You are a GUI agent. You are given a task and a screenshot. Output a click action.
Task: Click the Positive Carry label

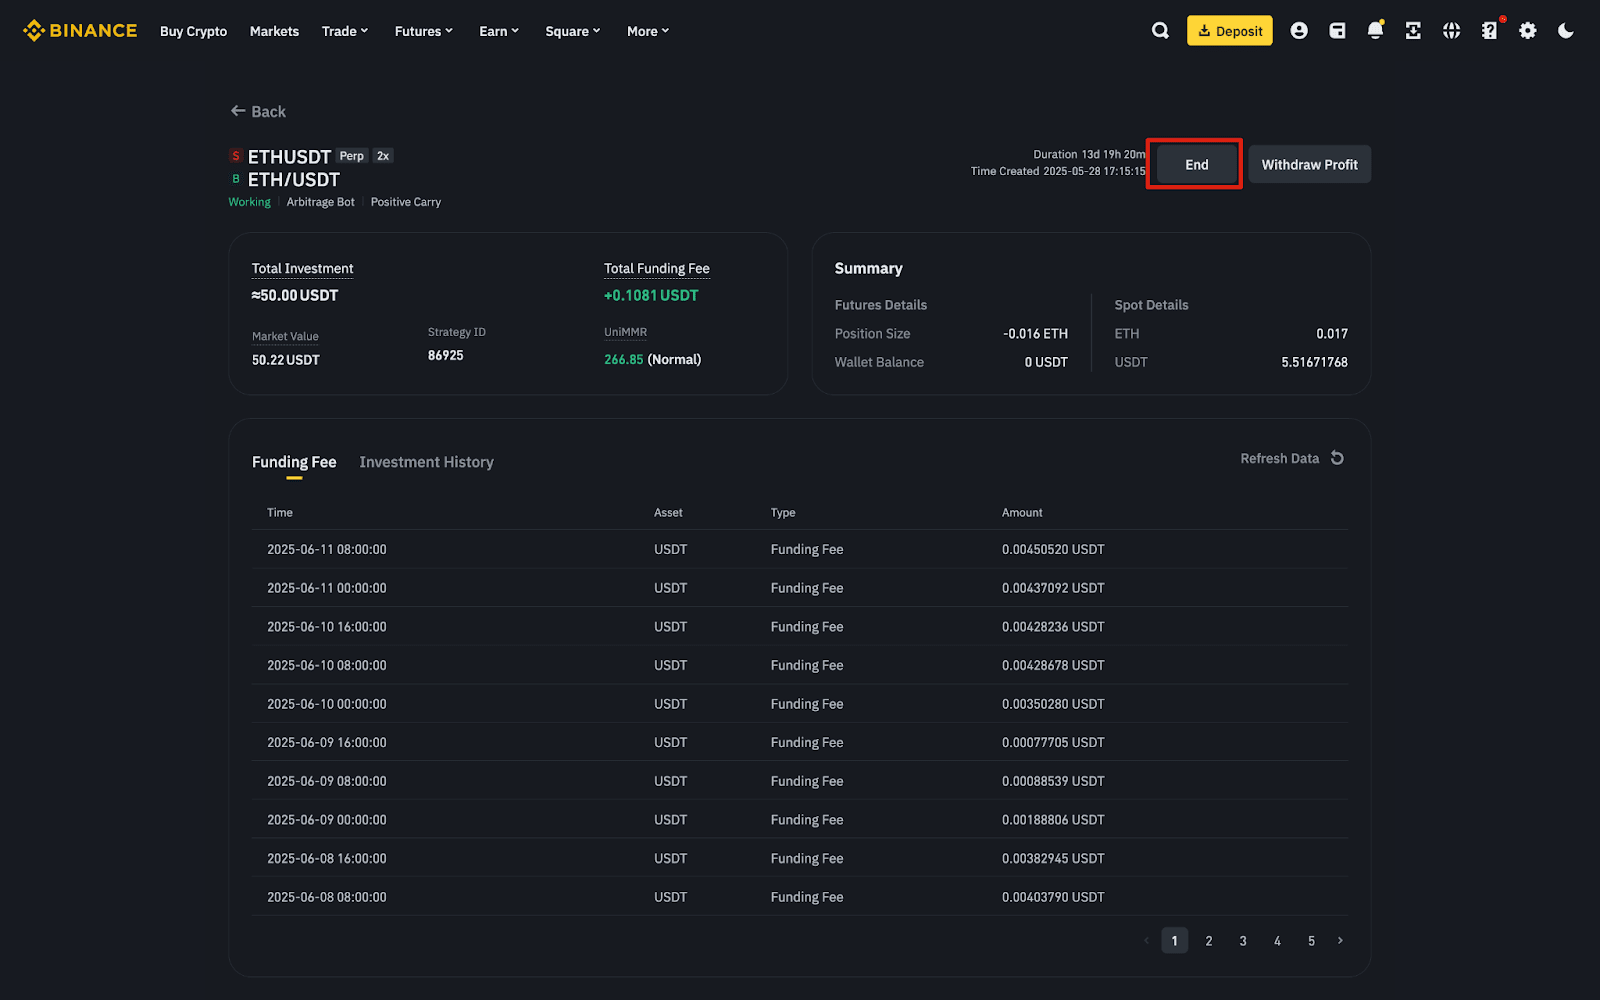pos(405,202)
